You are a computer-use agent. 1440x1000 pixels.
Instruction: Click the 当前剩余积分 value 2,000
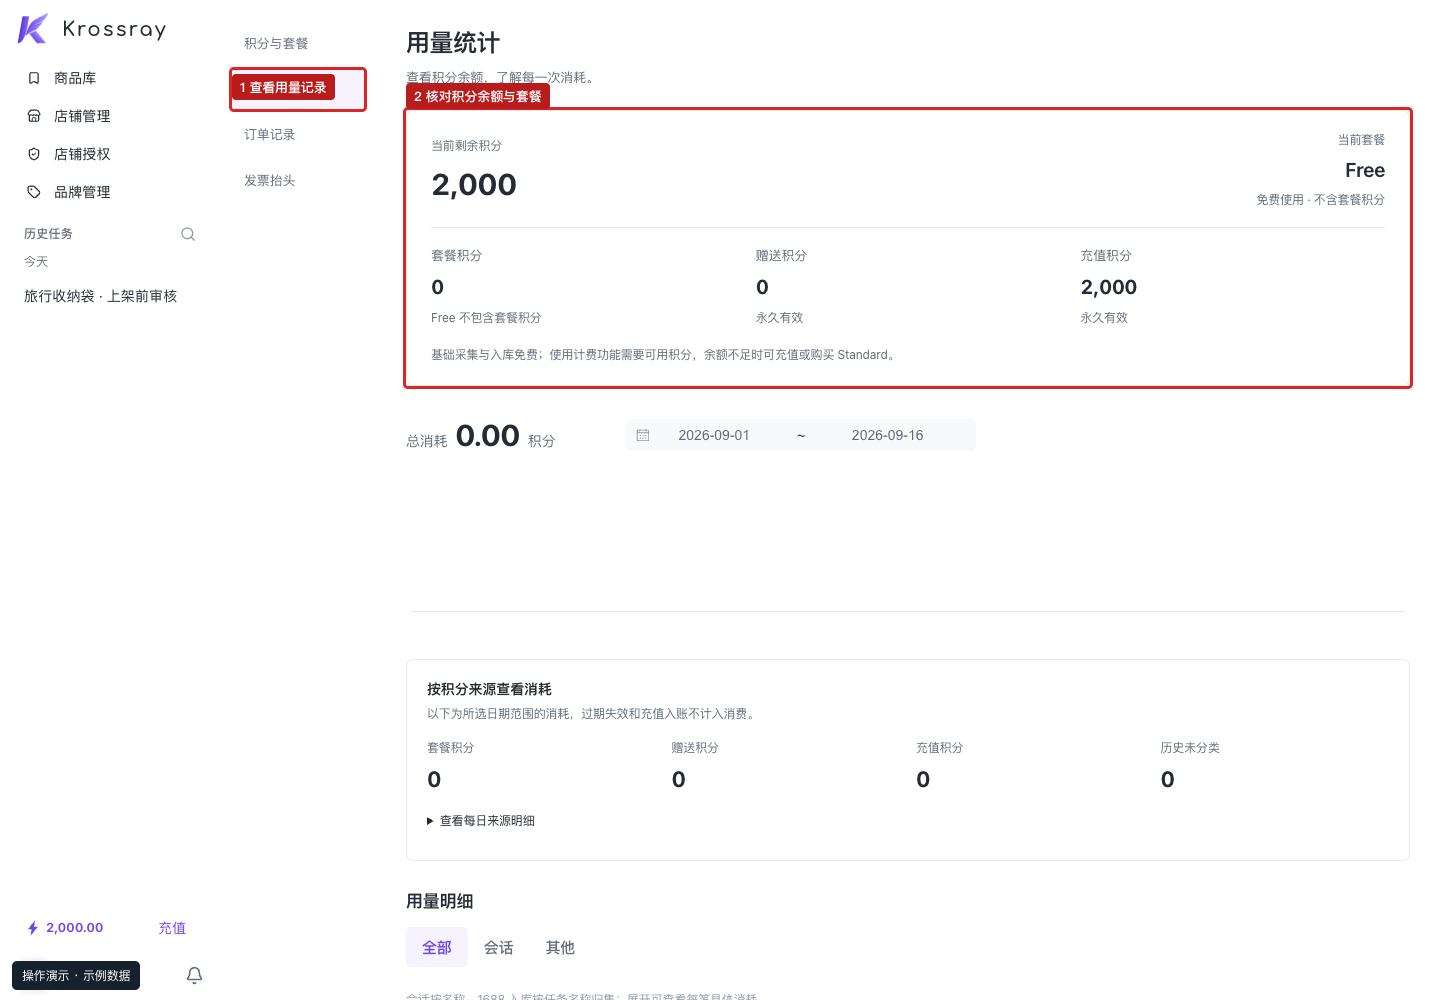point(474,185)
